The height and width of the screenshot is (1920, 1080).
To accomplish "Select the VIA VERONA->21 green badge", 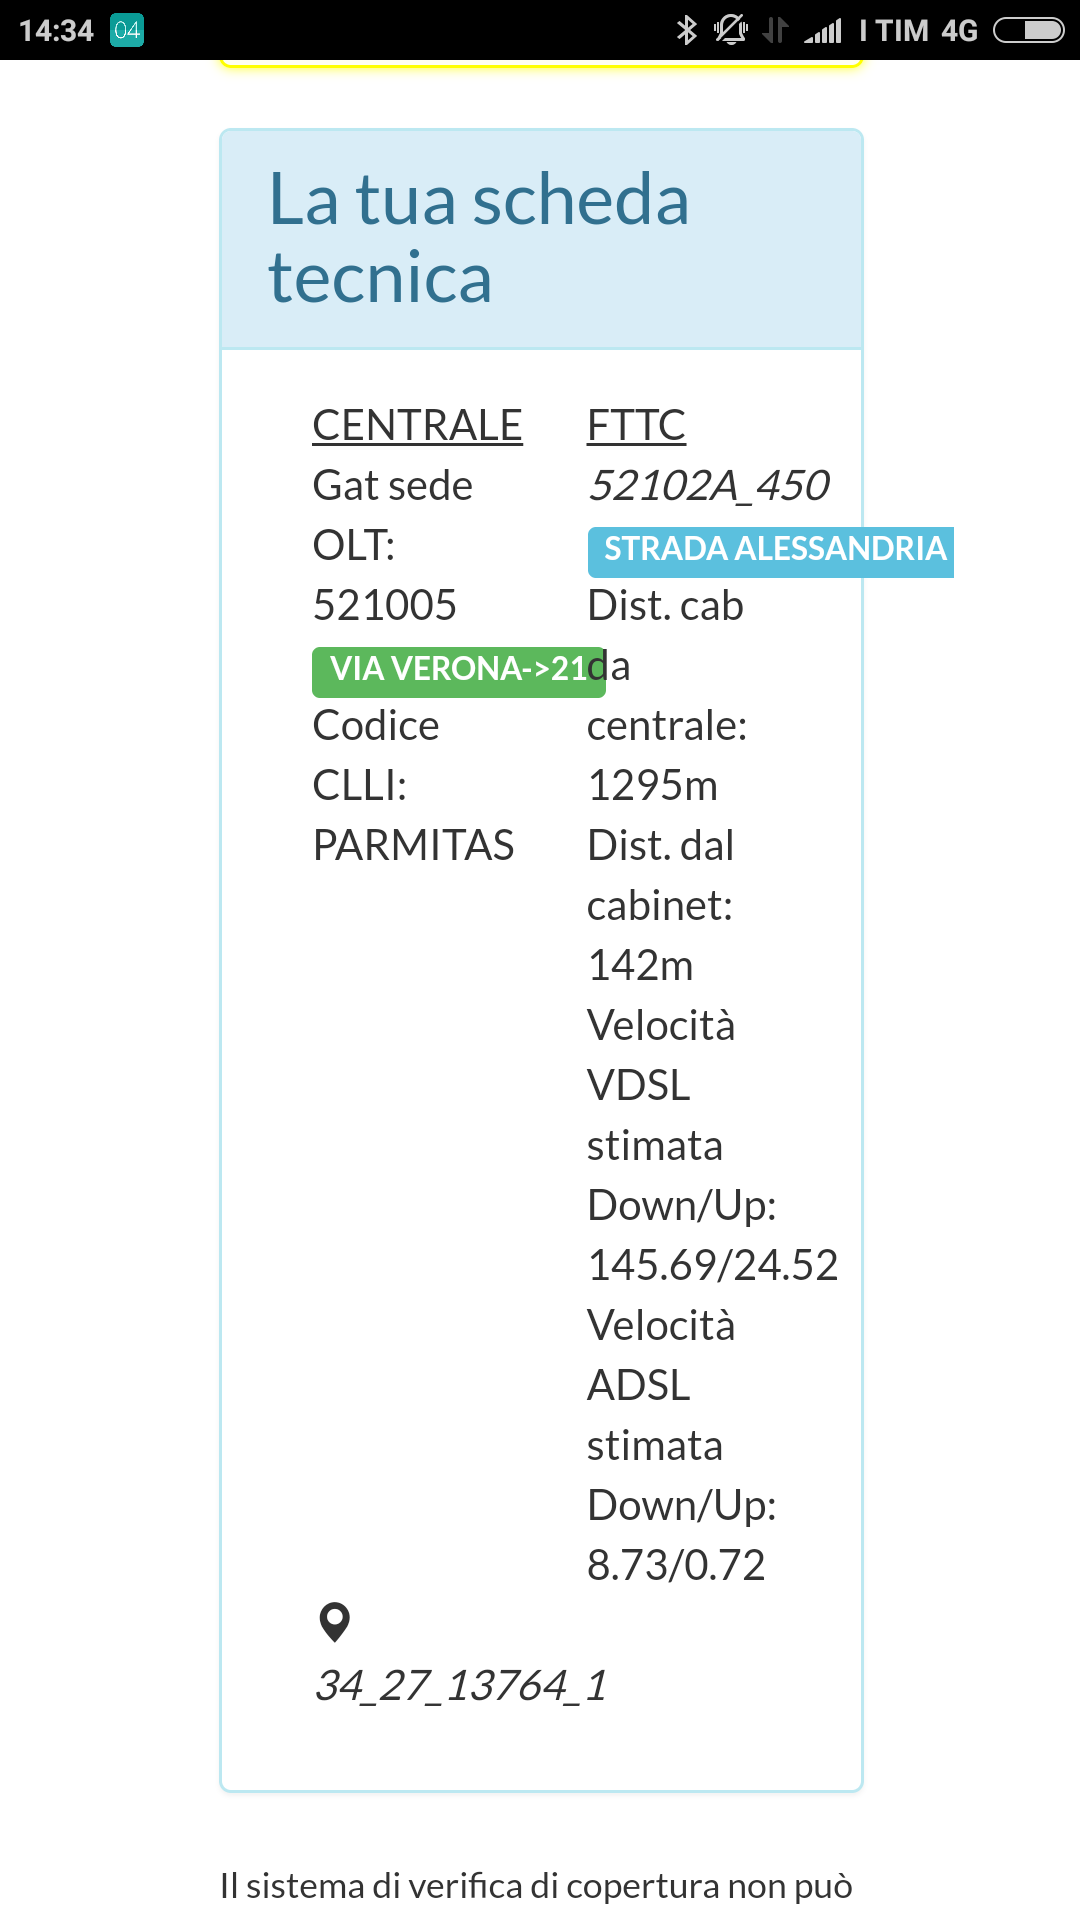I will click(458, 670).
